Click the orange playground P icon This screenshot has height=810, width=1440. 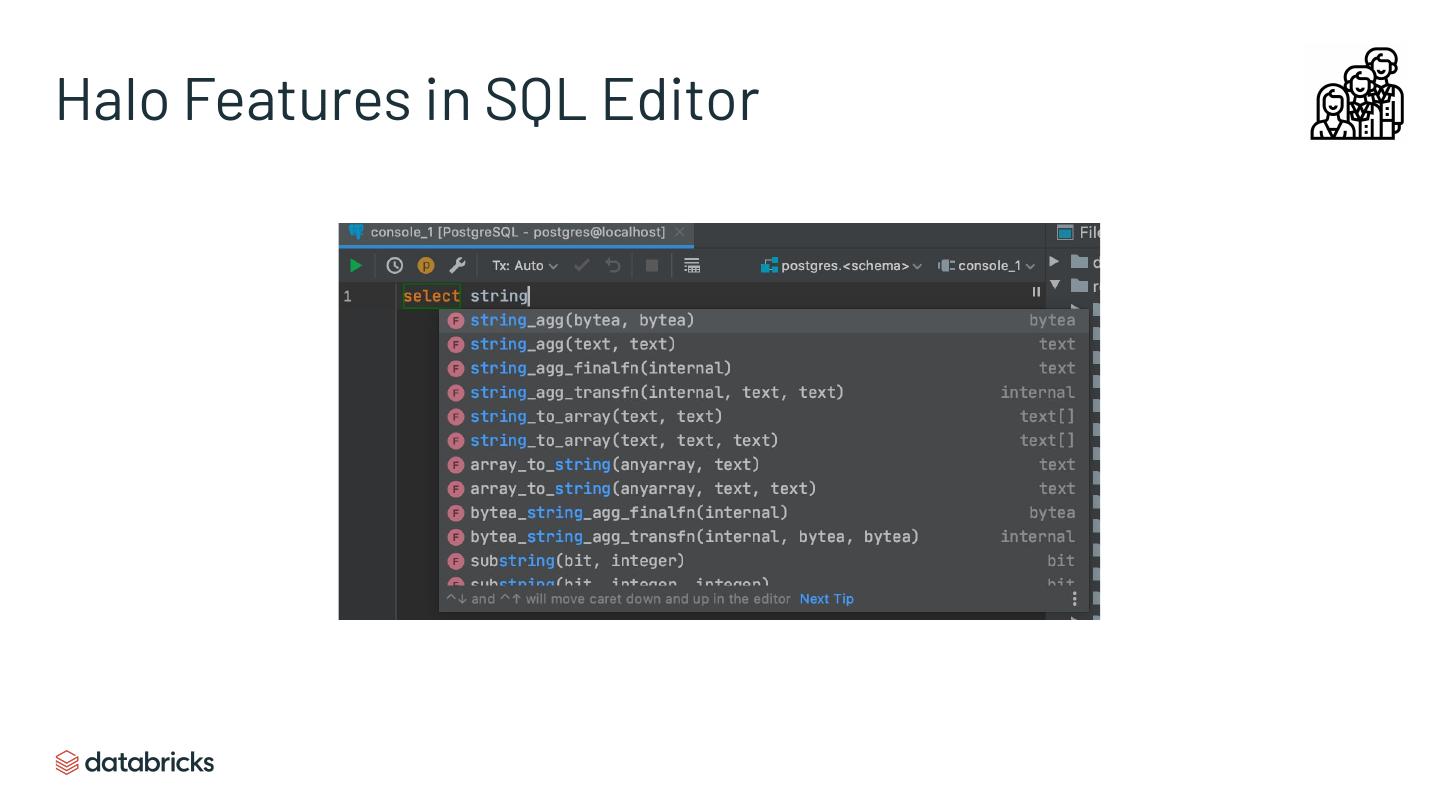426,265
